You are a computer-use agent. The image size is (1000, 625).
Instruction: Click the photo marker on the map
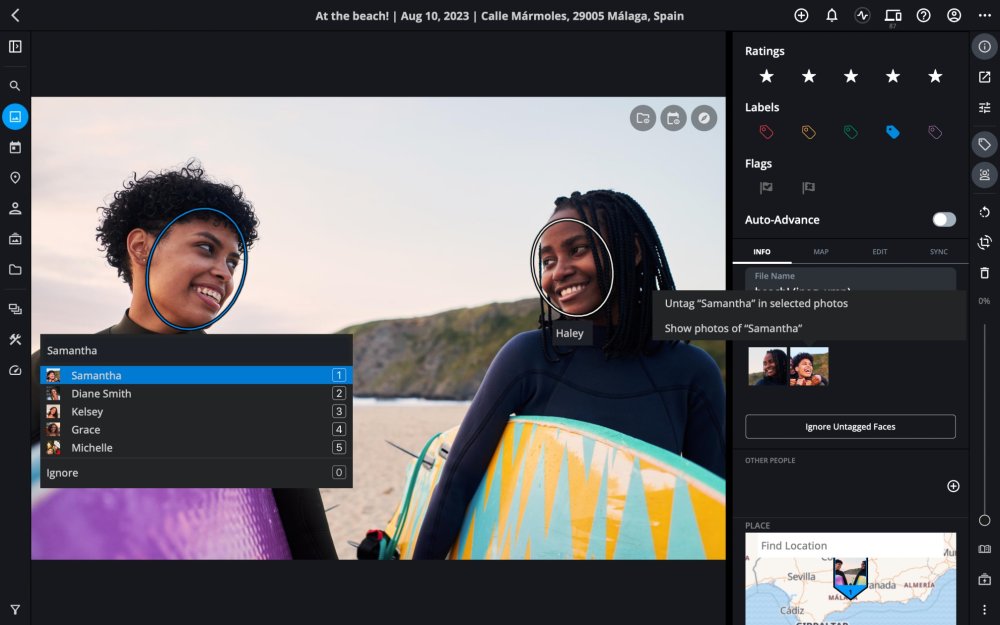pos(850,578)
